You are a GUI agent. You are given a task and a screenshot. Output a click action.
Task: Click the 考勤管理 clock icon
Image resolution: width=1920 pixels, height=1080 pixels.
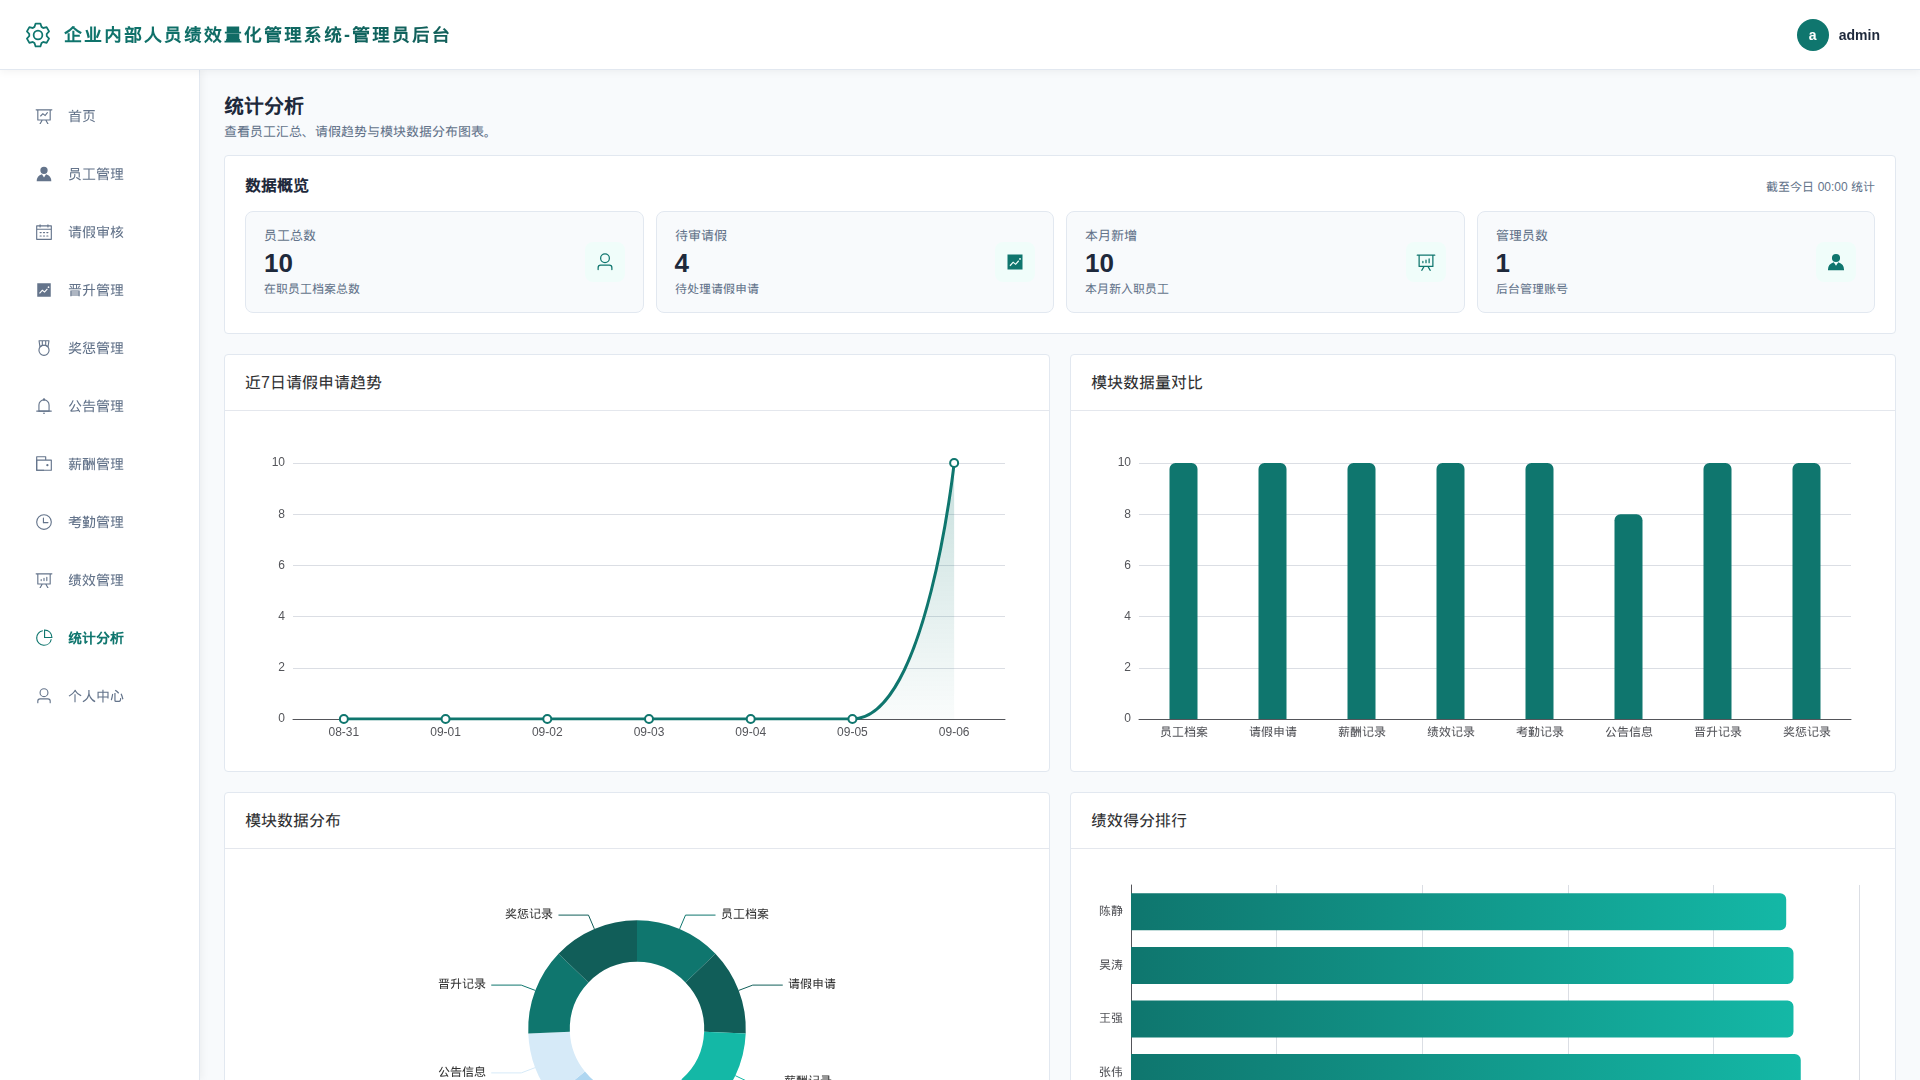pos(44,522)
